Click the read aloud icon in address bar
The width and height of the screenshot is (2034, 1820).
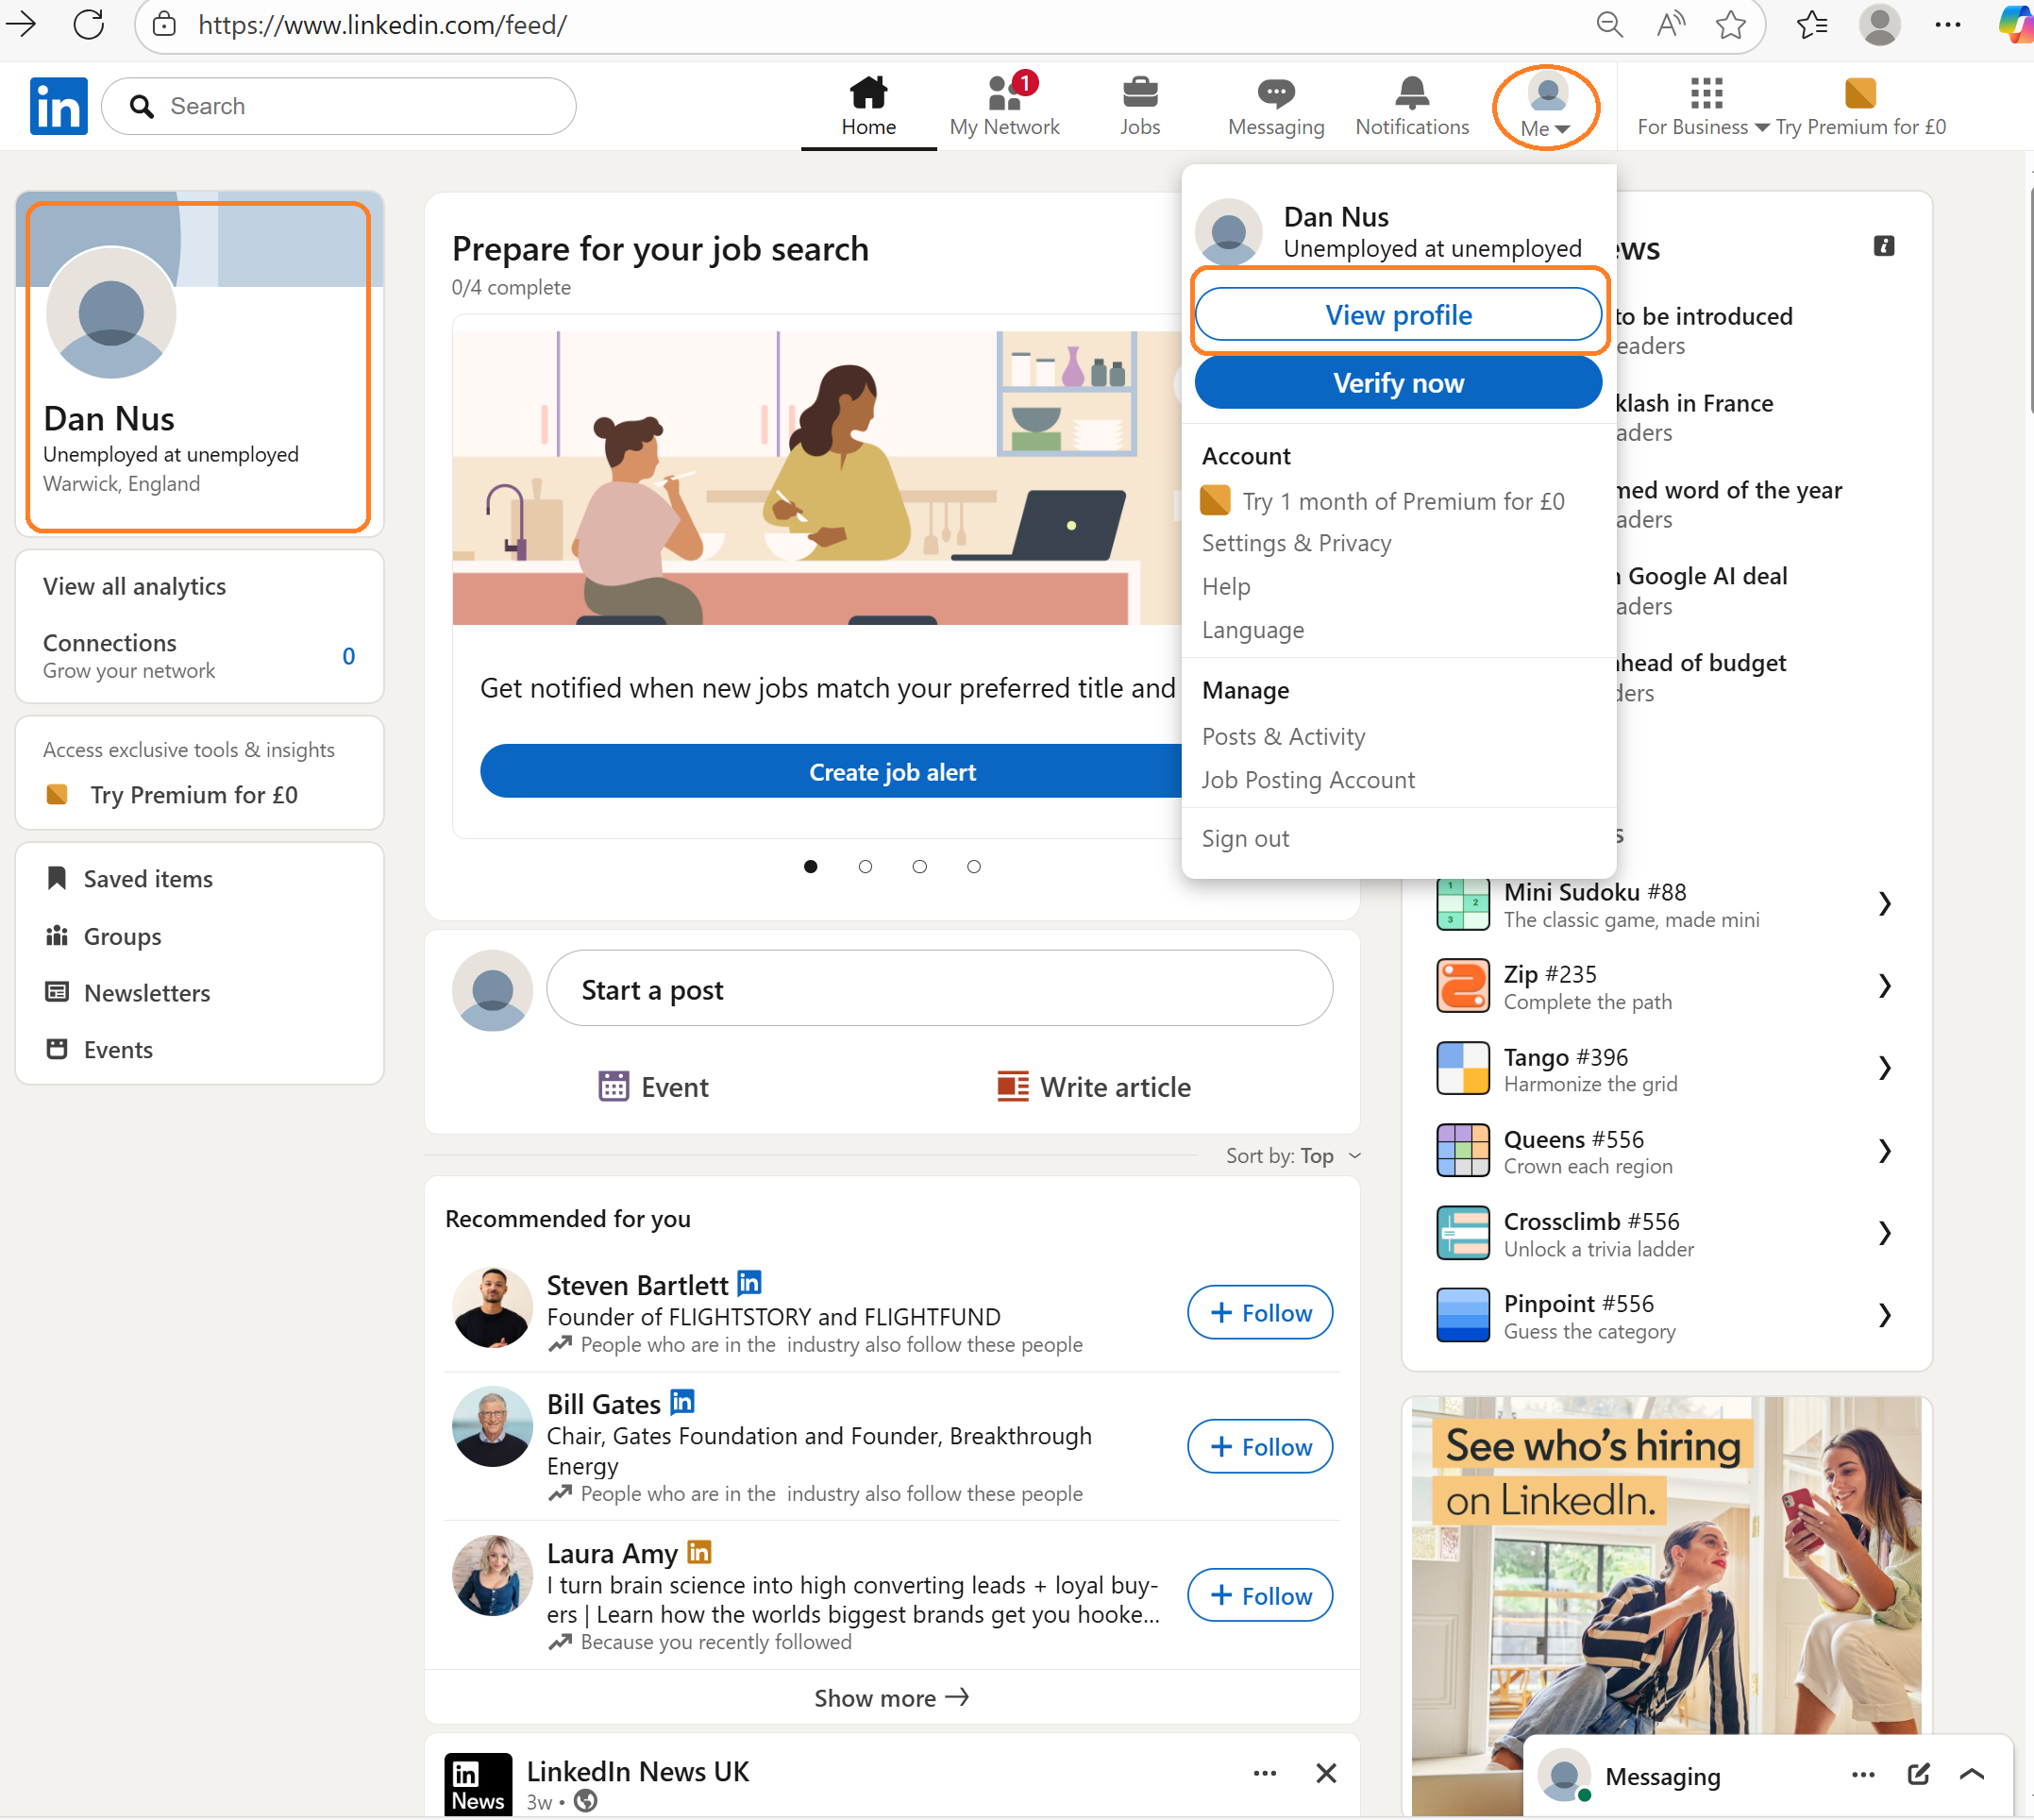(x=1670, y=24)
